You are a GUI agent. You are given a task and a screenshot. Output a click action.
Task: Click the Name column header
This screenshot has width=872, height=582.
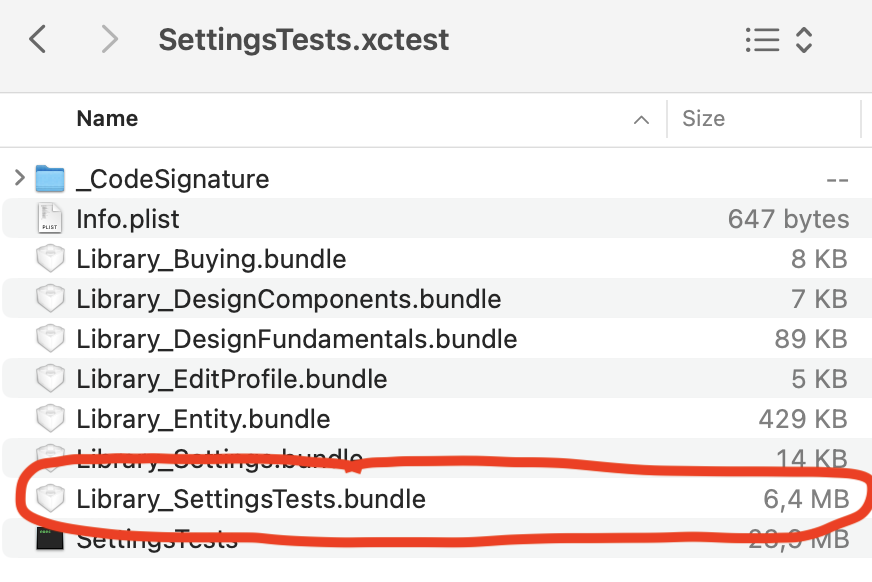(x=107, y=118)
